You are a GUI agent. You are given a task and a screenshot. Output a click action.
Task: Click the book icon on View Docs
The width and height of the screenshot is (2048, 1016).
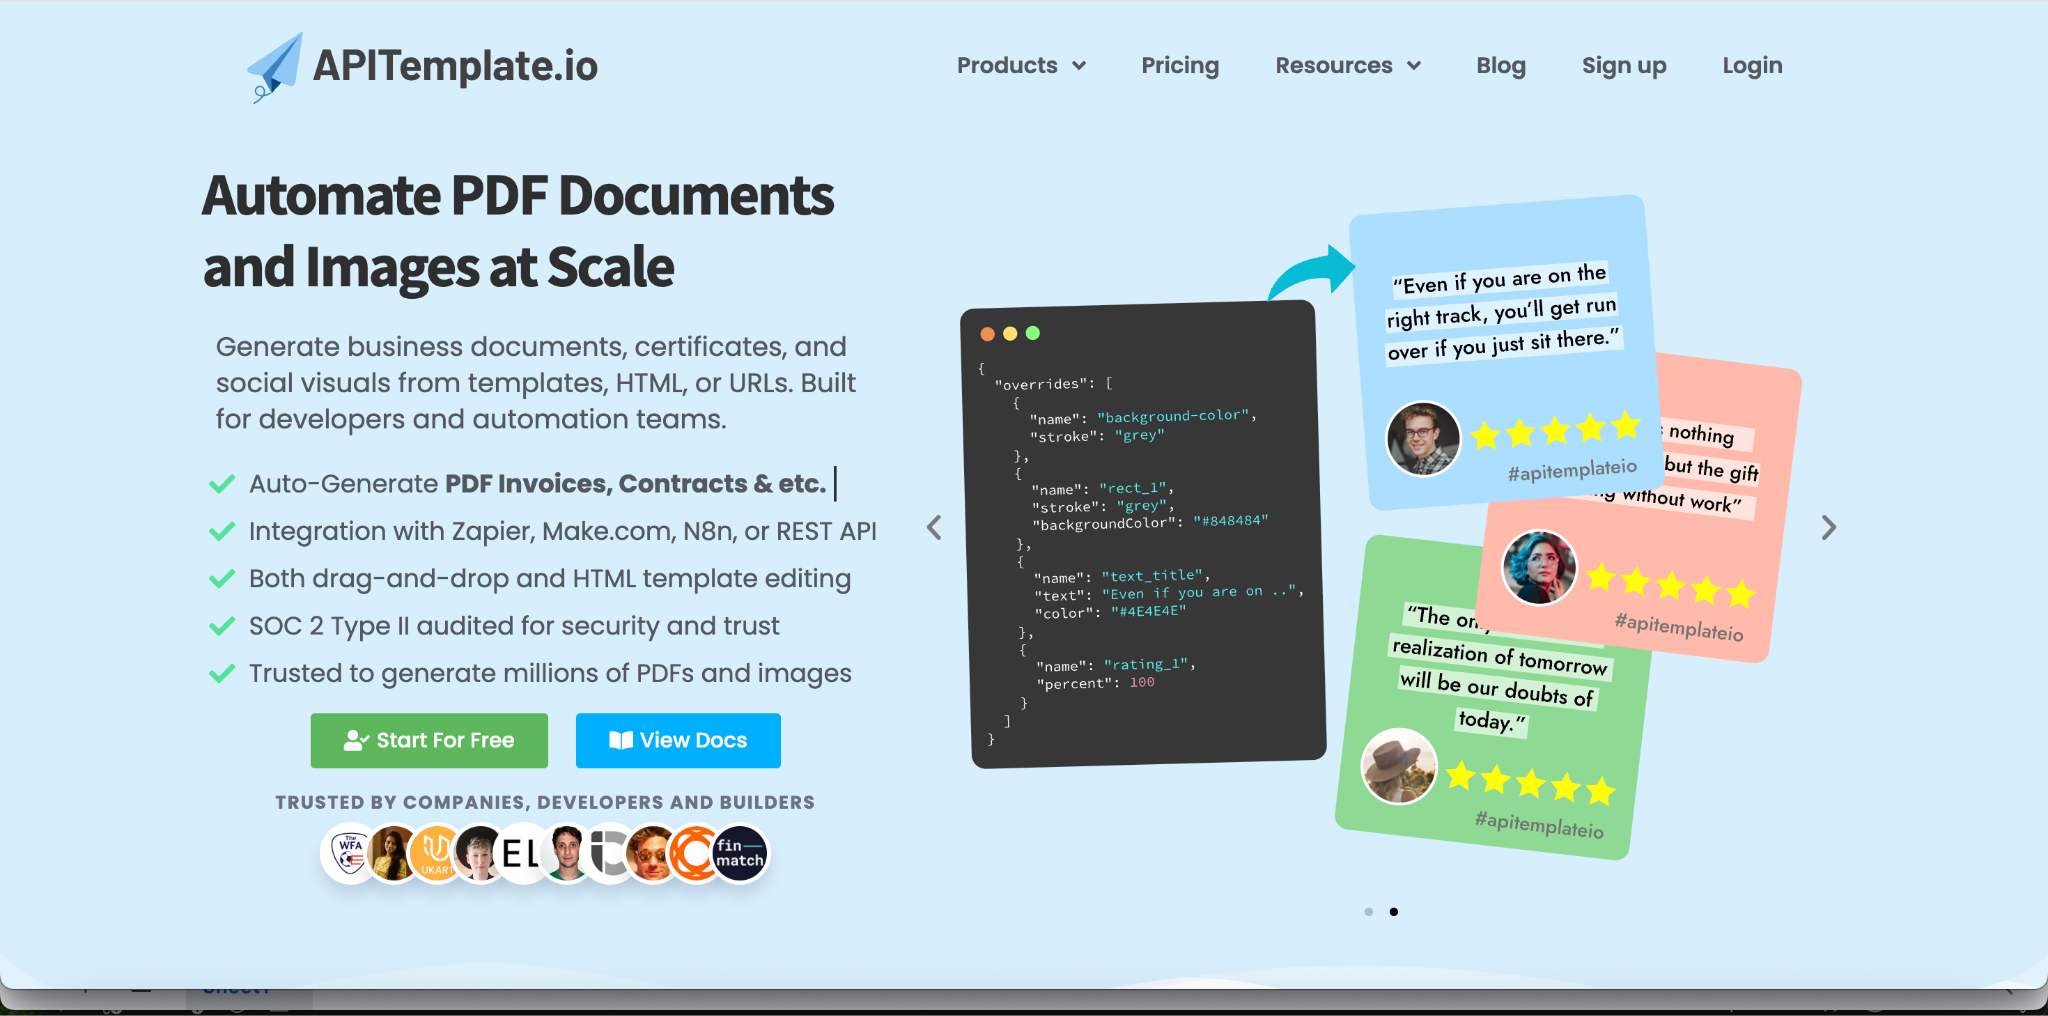point(621,740)
